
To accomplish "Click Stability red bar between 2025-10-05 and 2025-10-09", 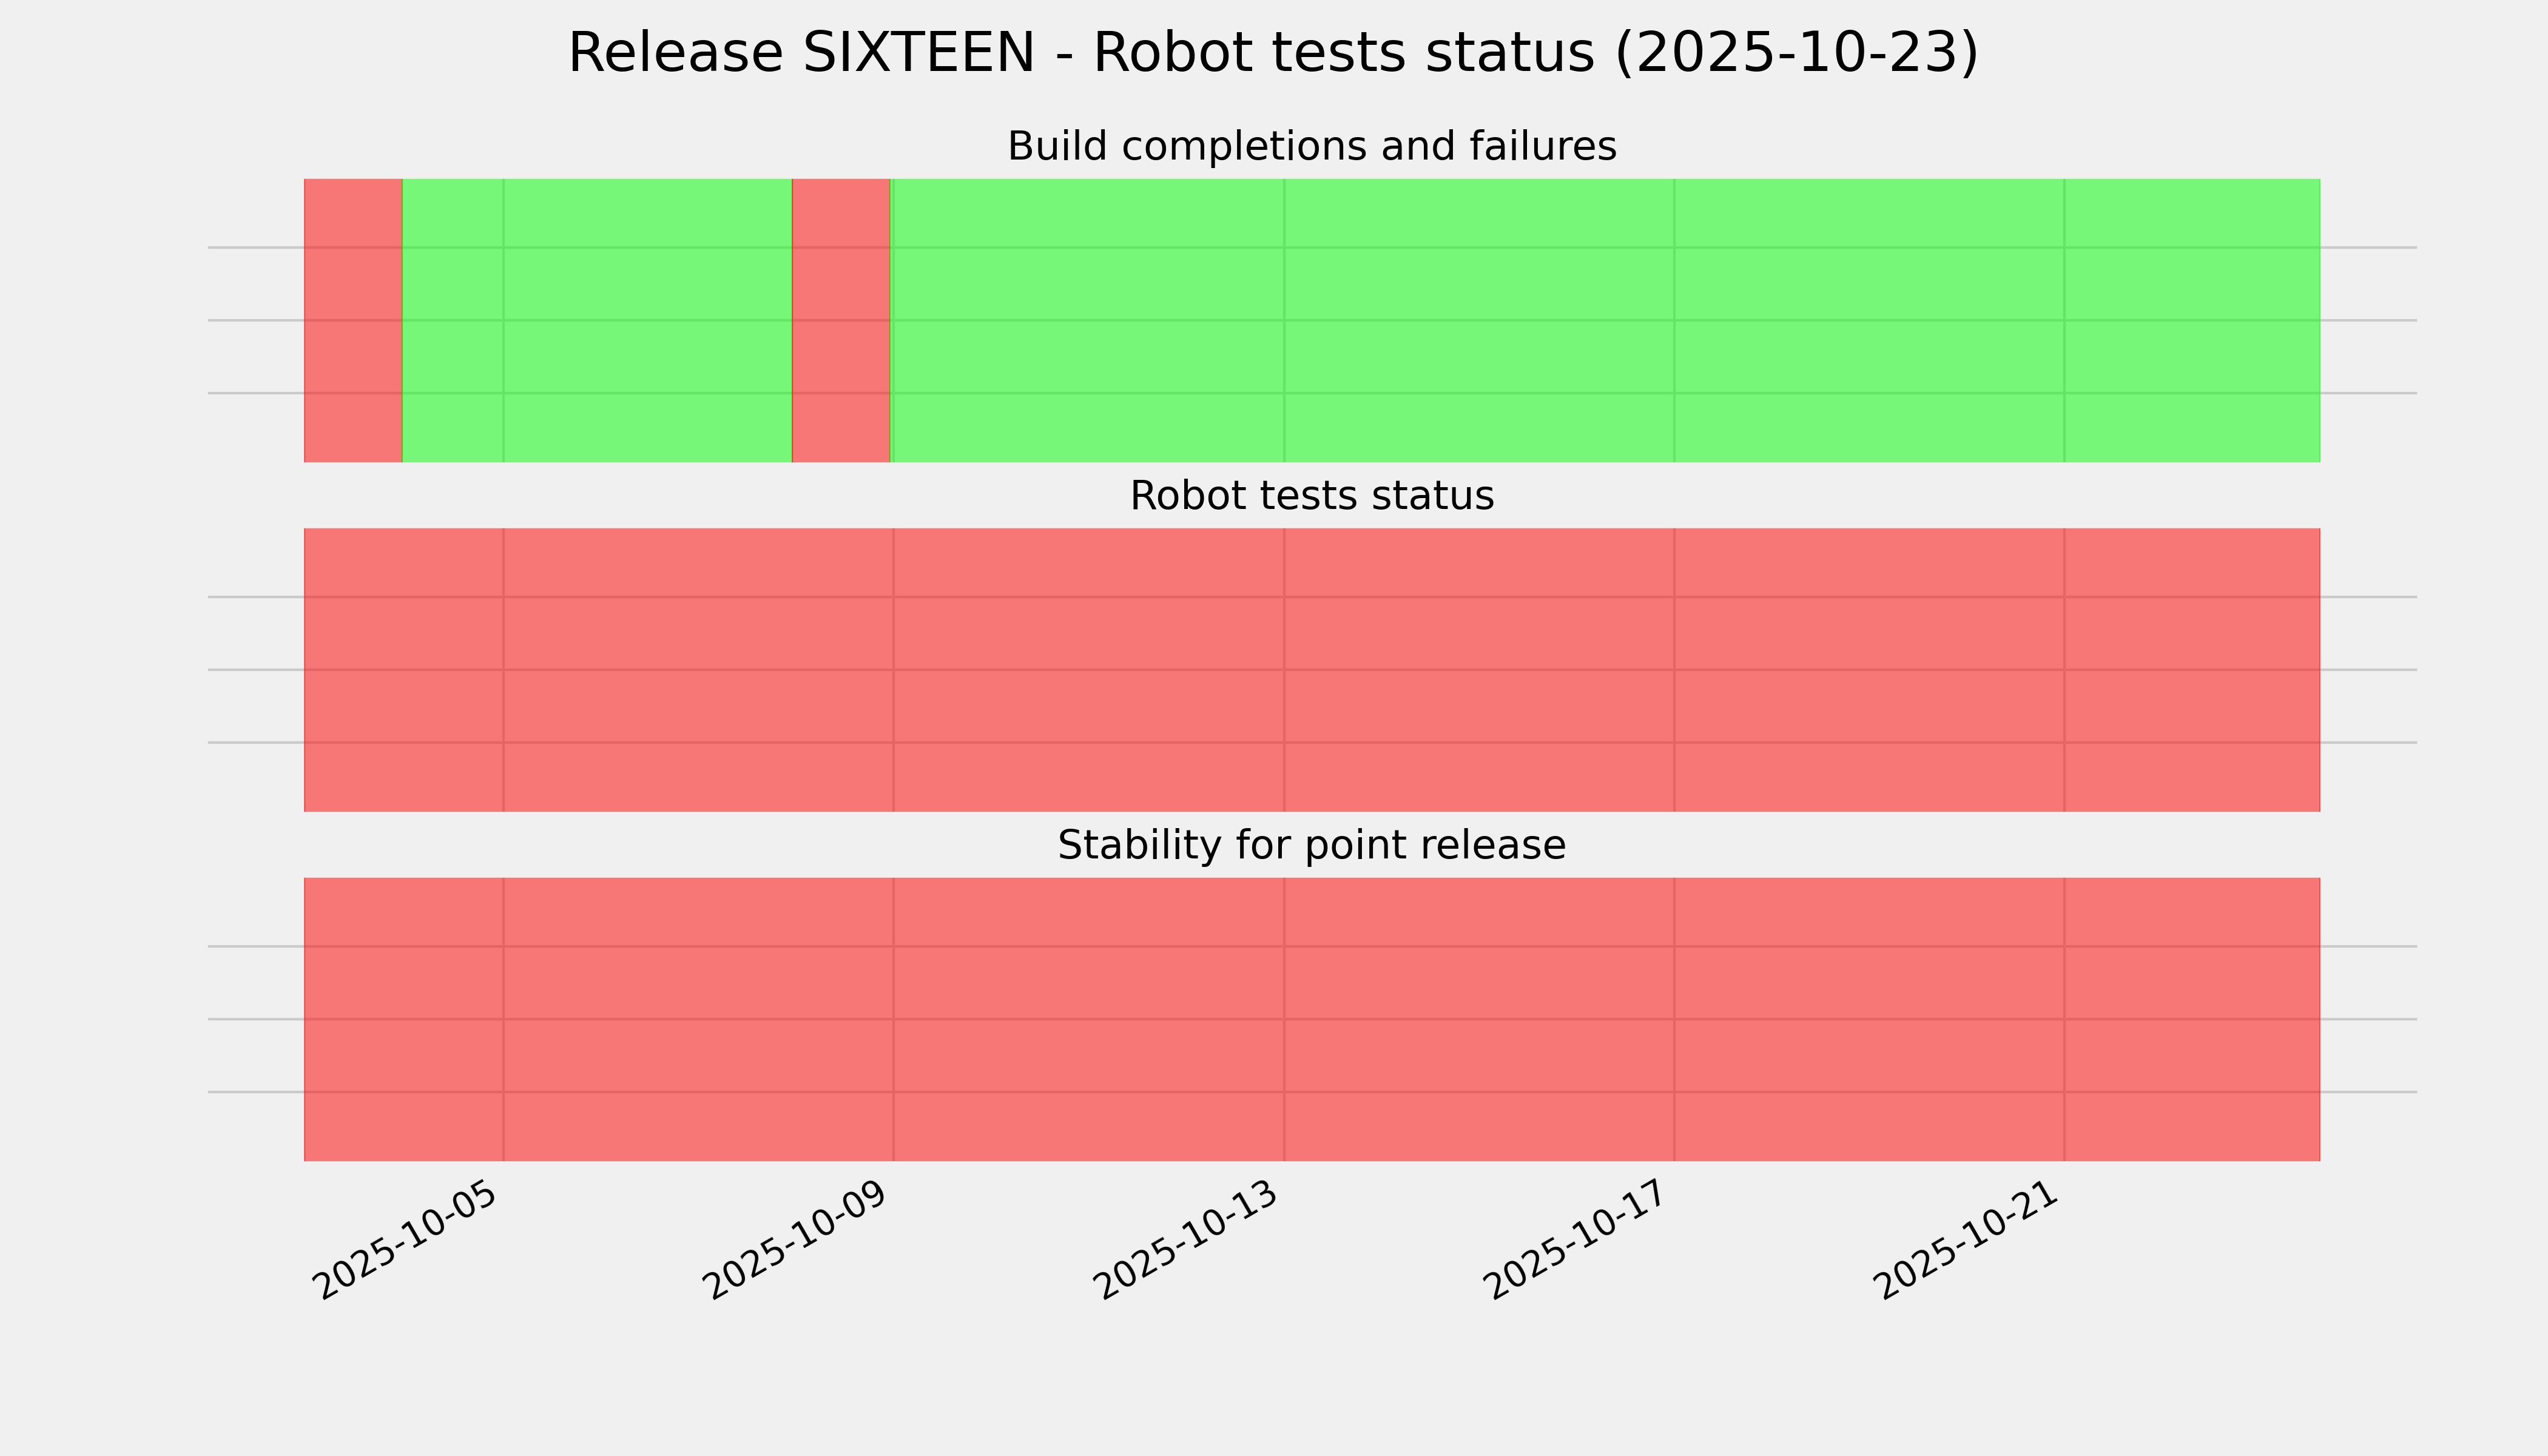I will [698, 1019].
